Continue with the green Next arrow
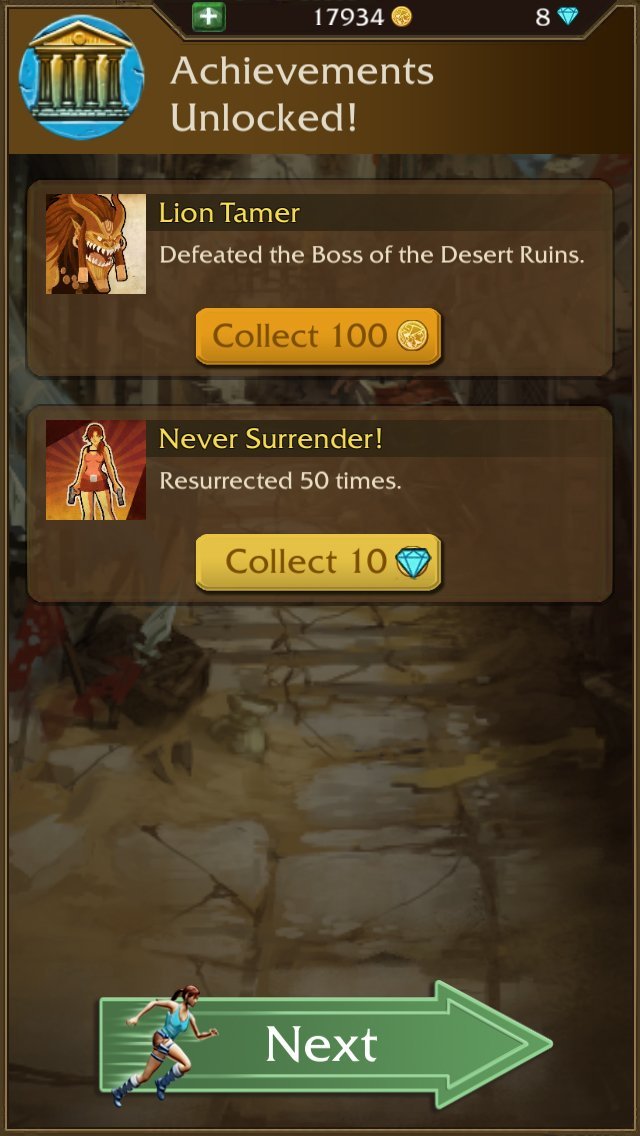640x1136 pixels. [326, 1044]
